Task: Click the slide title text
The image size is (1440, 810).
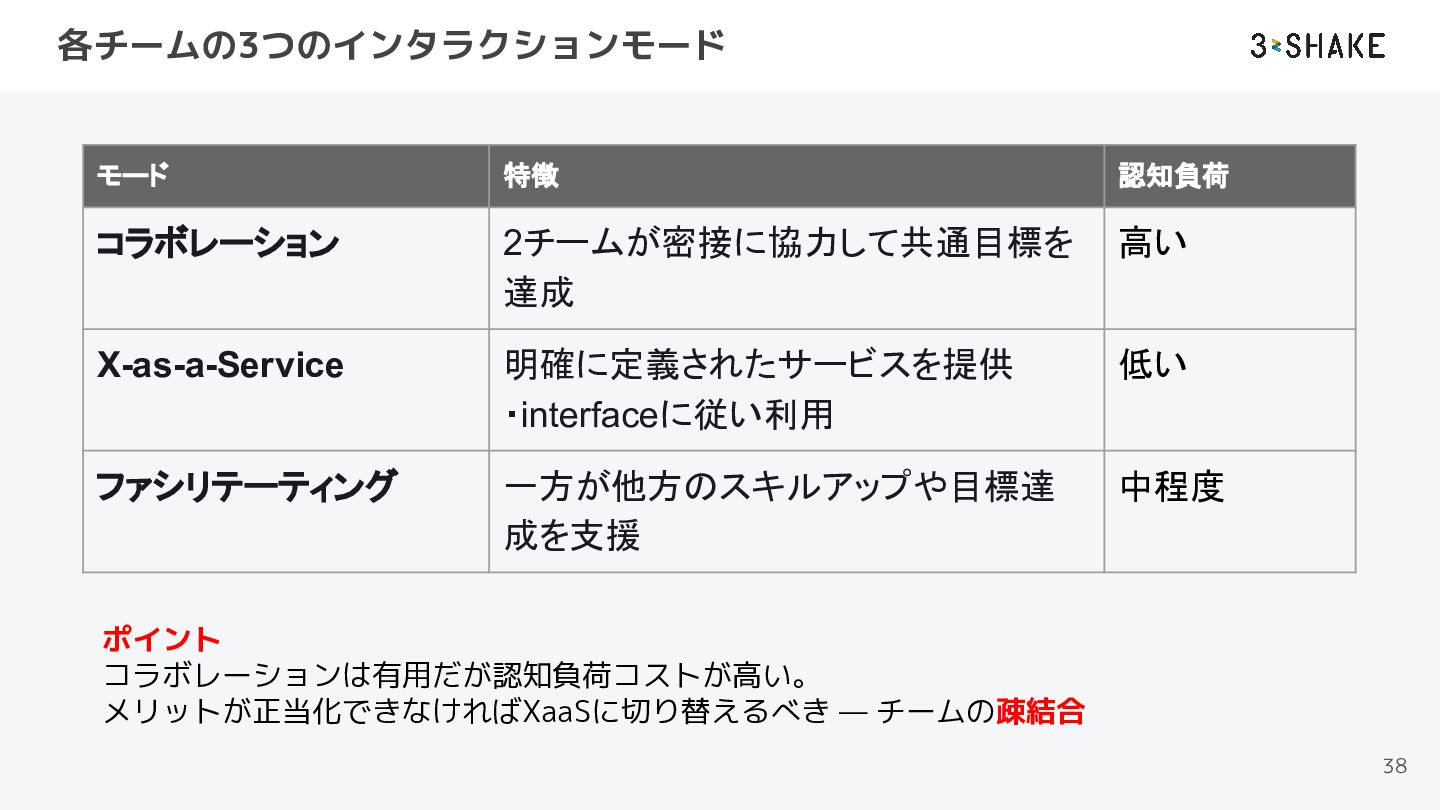Action: [x=390, y=46]
